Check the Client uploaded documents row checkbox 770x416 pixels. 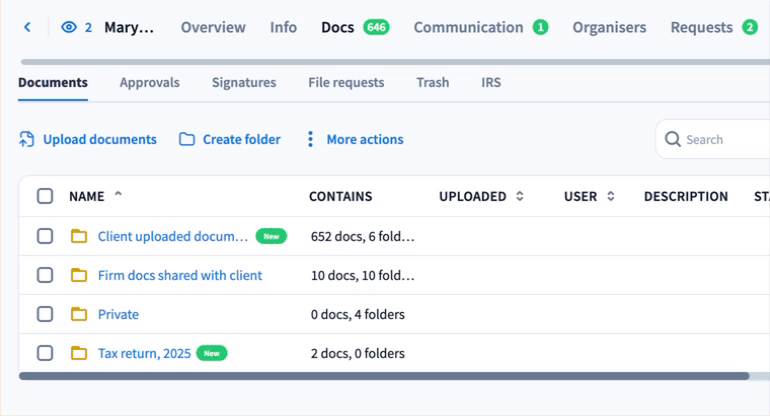45,236
